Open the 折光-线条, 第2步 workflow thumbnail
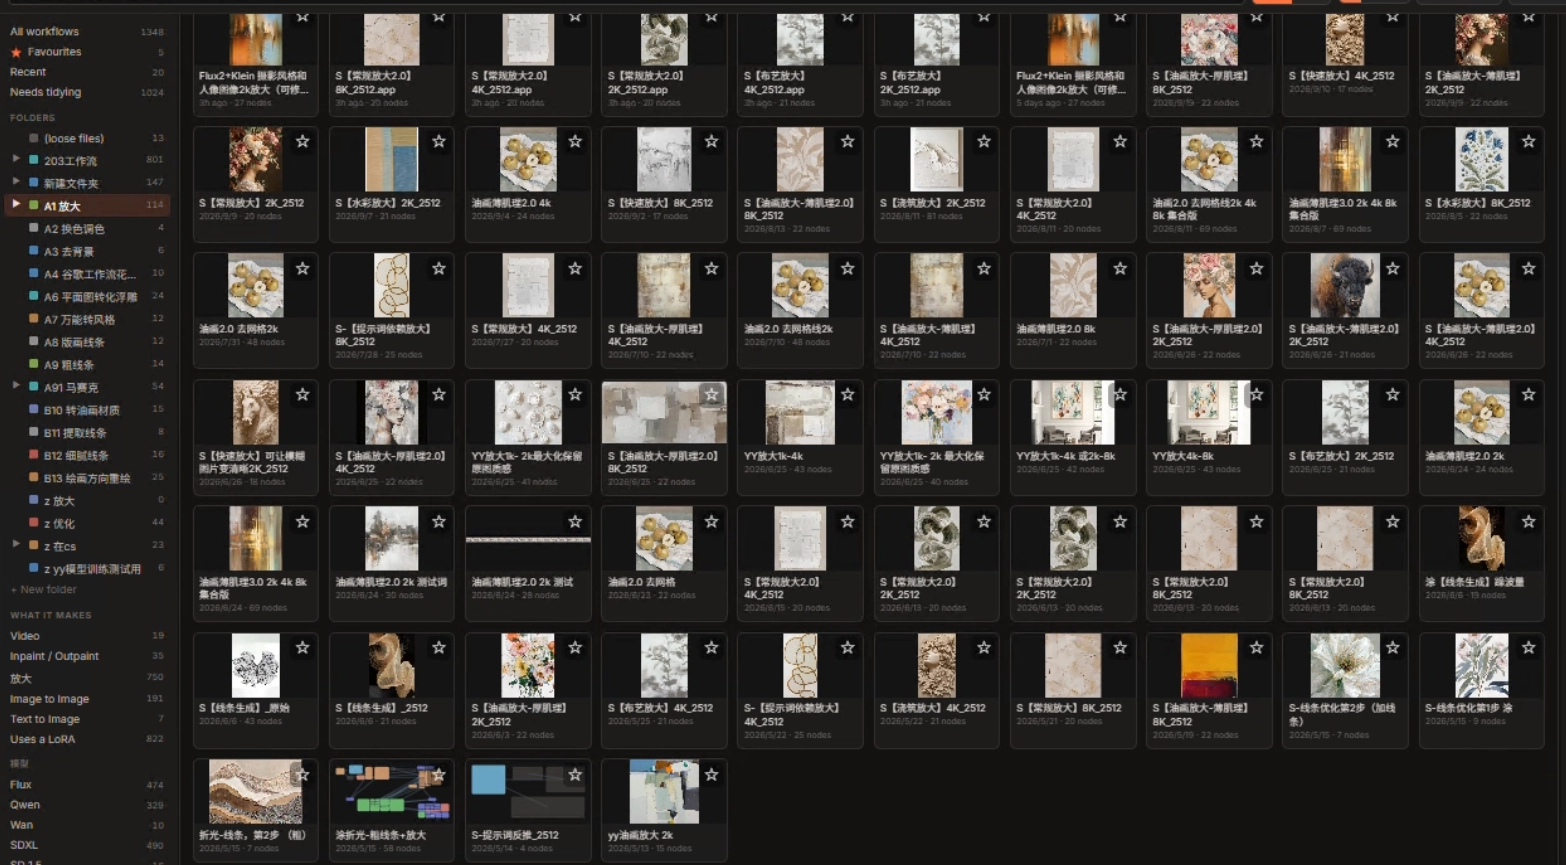This screenshot has height=865, width=1566. click(x=255, y=792)
